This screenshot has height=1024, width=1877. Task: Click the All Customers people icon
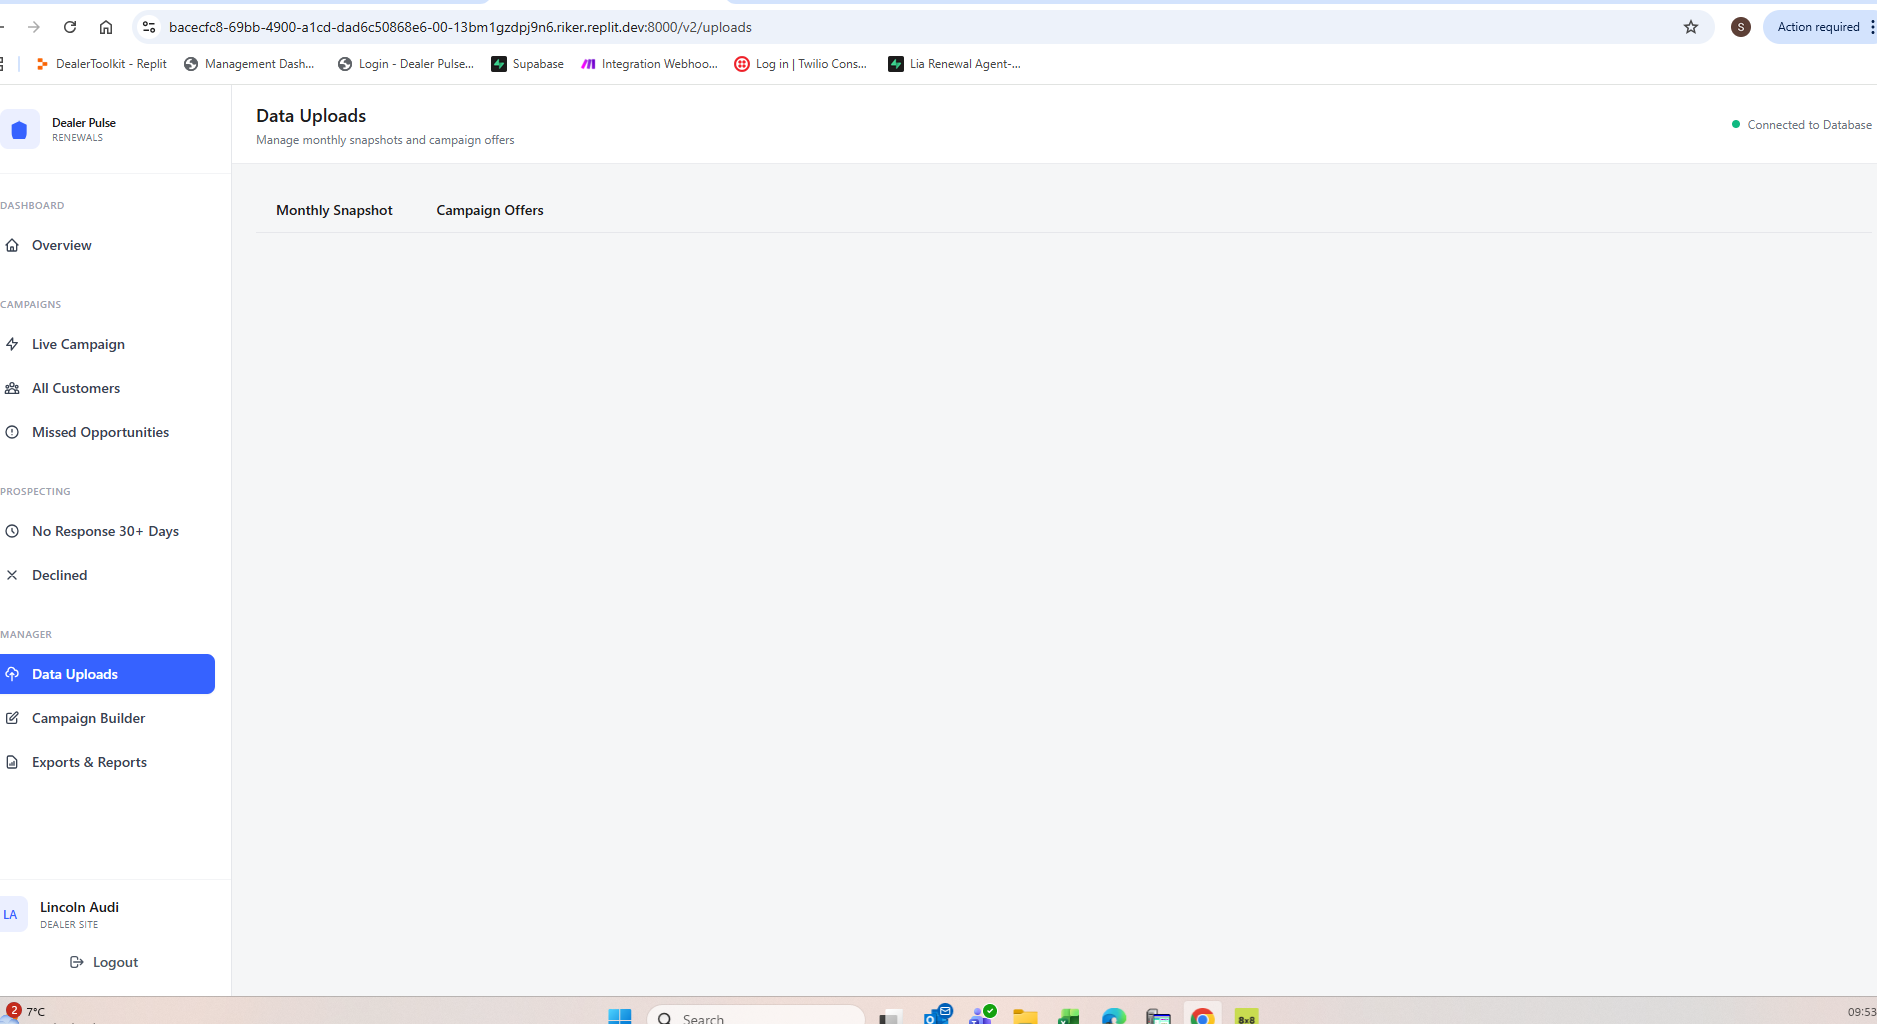[12, 388]
